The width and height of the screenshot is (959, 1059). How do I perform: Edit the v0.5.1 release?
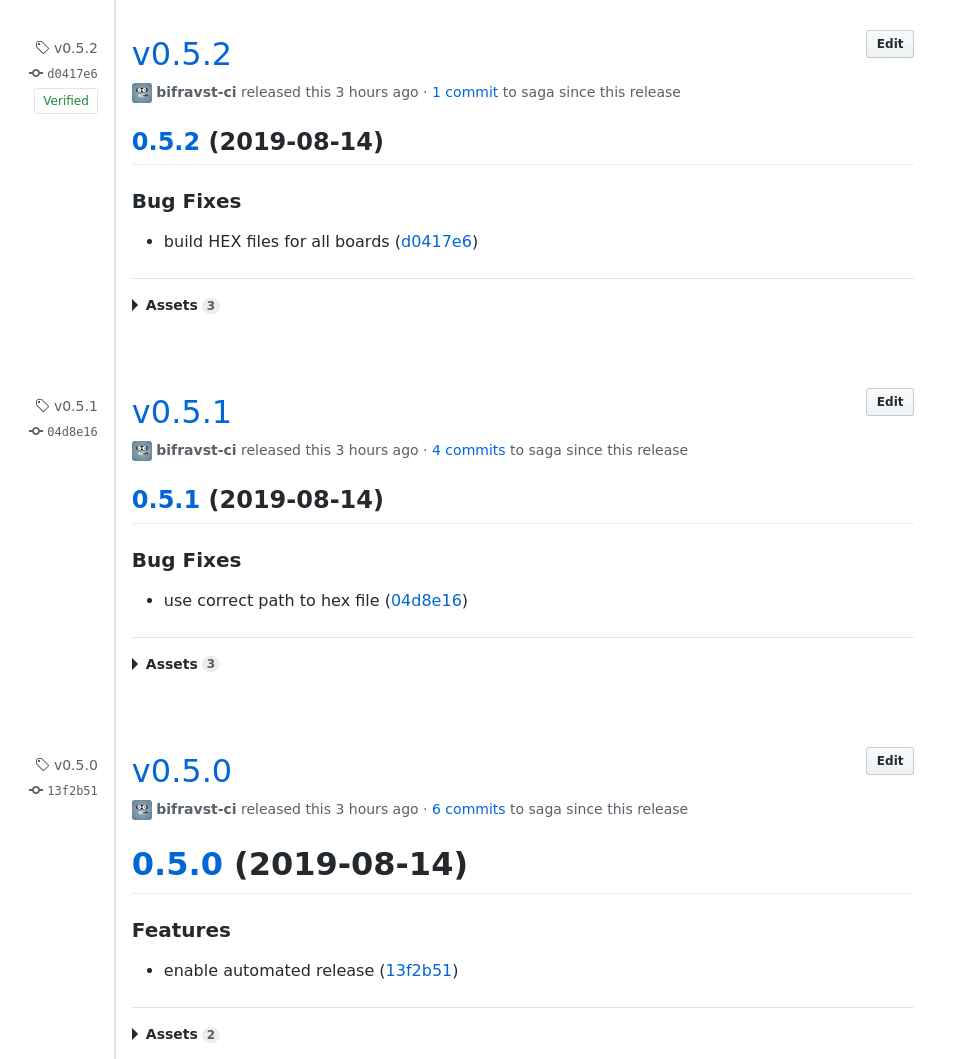[x=889, y=402]
